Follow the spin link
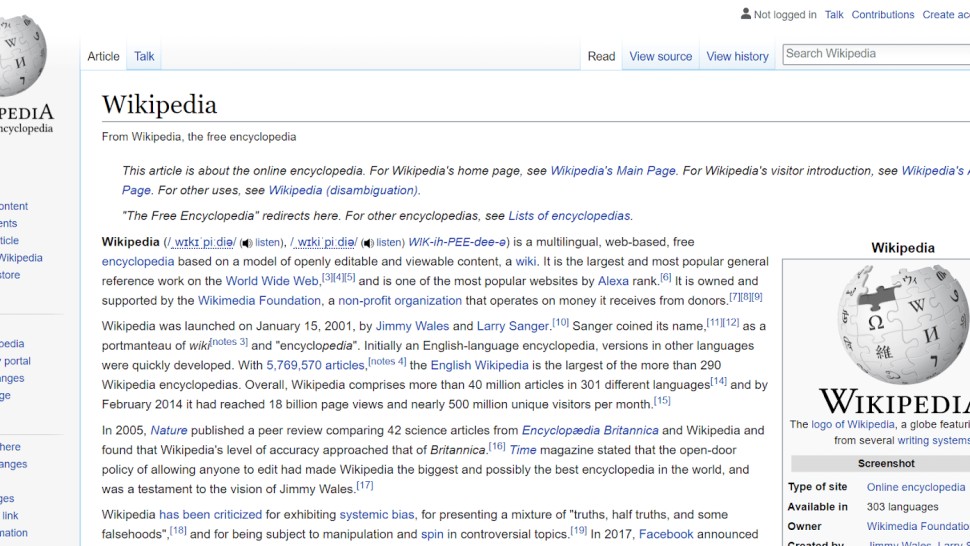Image resolution: width=970 pixels, height=546 pixels. click(x=432, y=534)
